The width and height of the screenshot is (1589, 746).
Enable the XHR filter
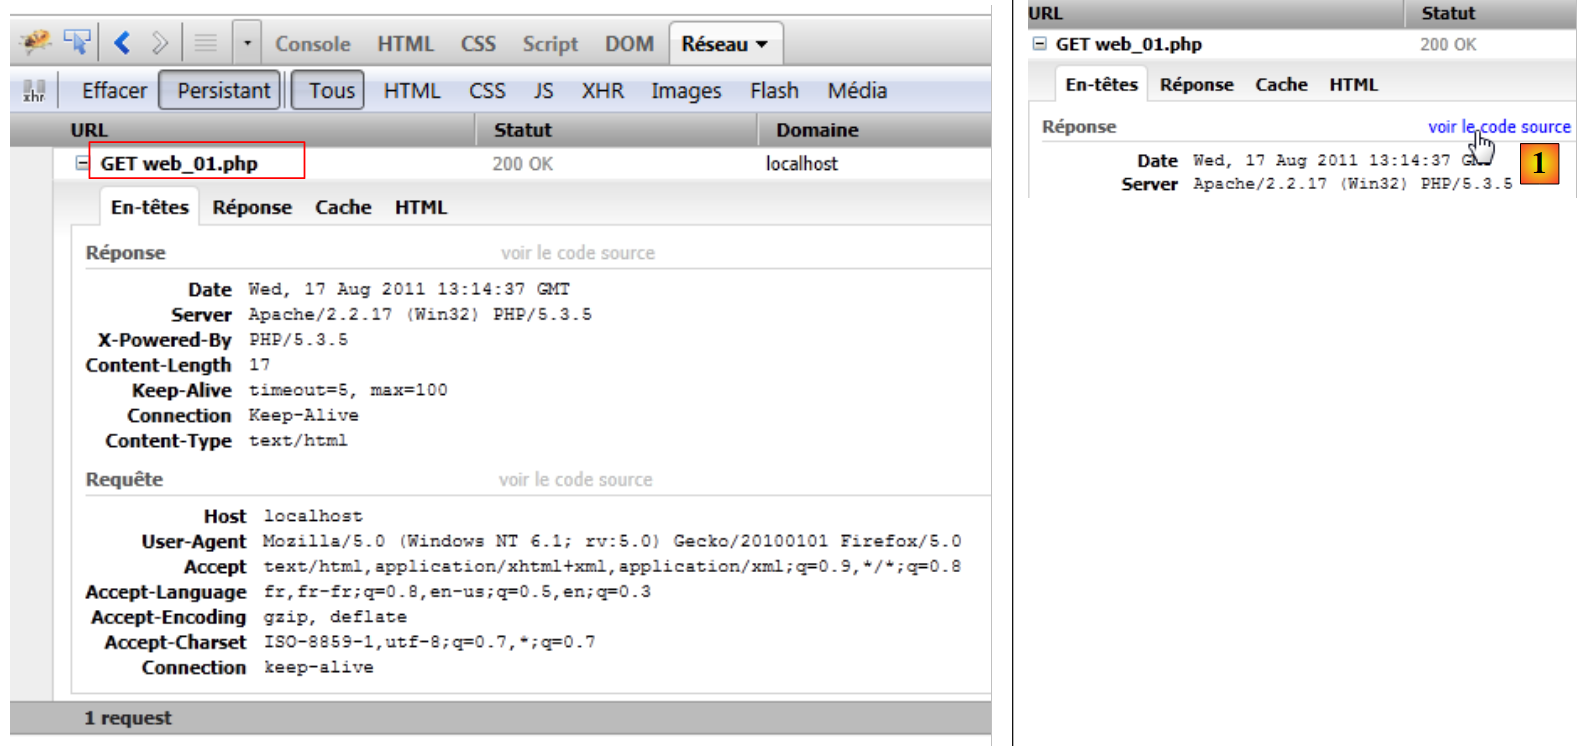pos(602,91)
